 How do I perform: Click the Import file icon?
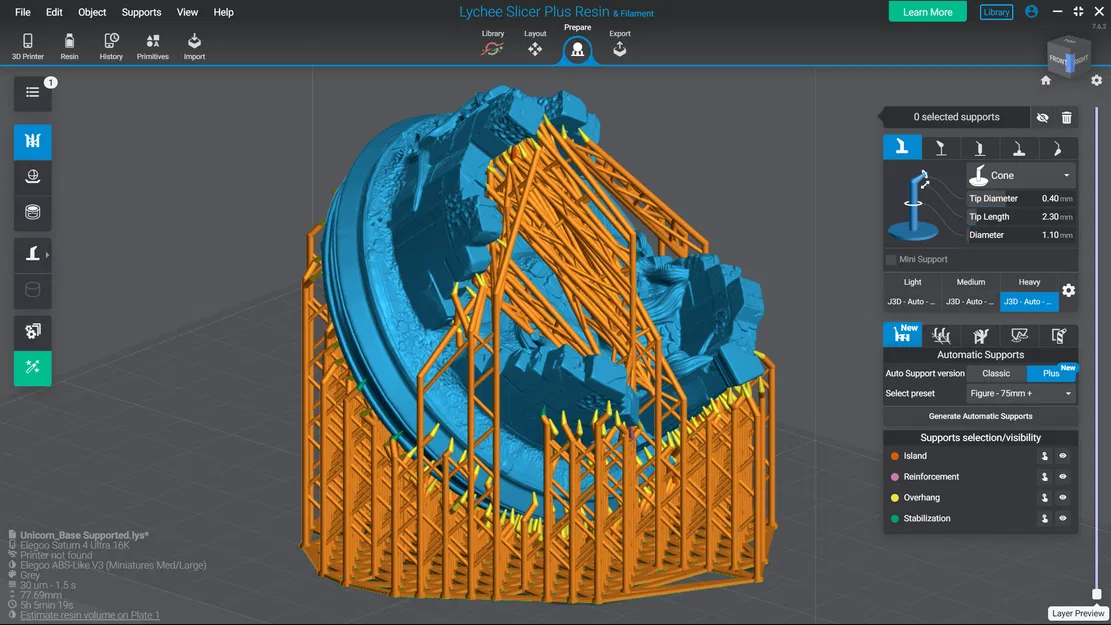tap(194, 46)
